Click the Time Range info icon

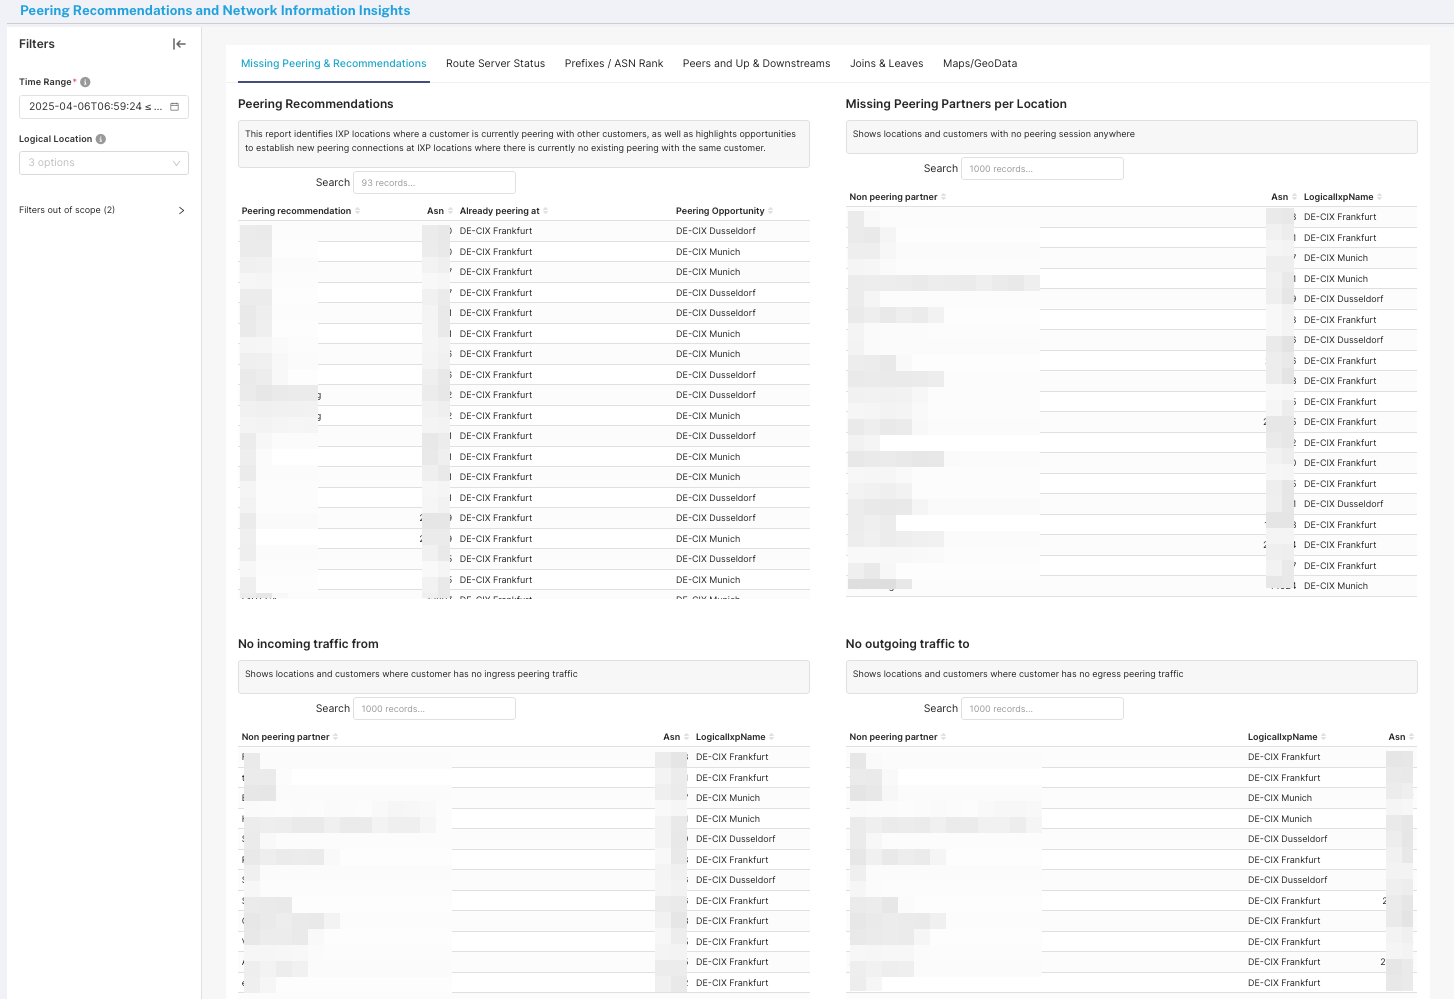point(85,82)
